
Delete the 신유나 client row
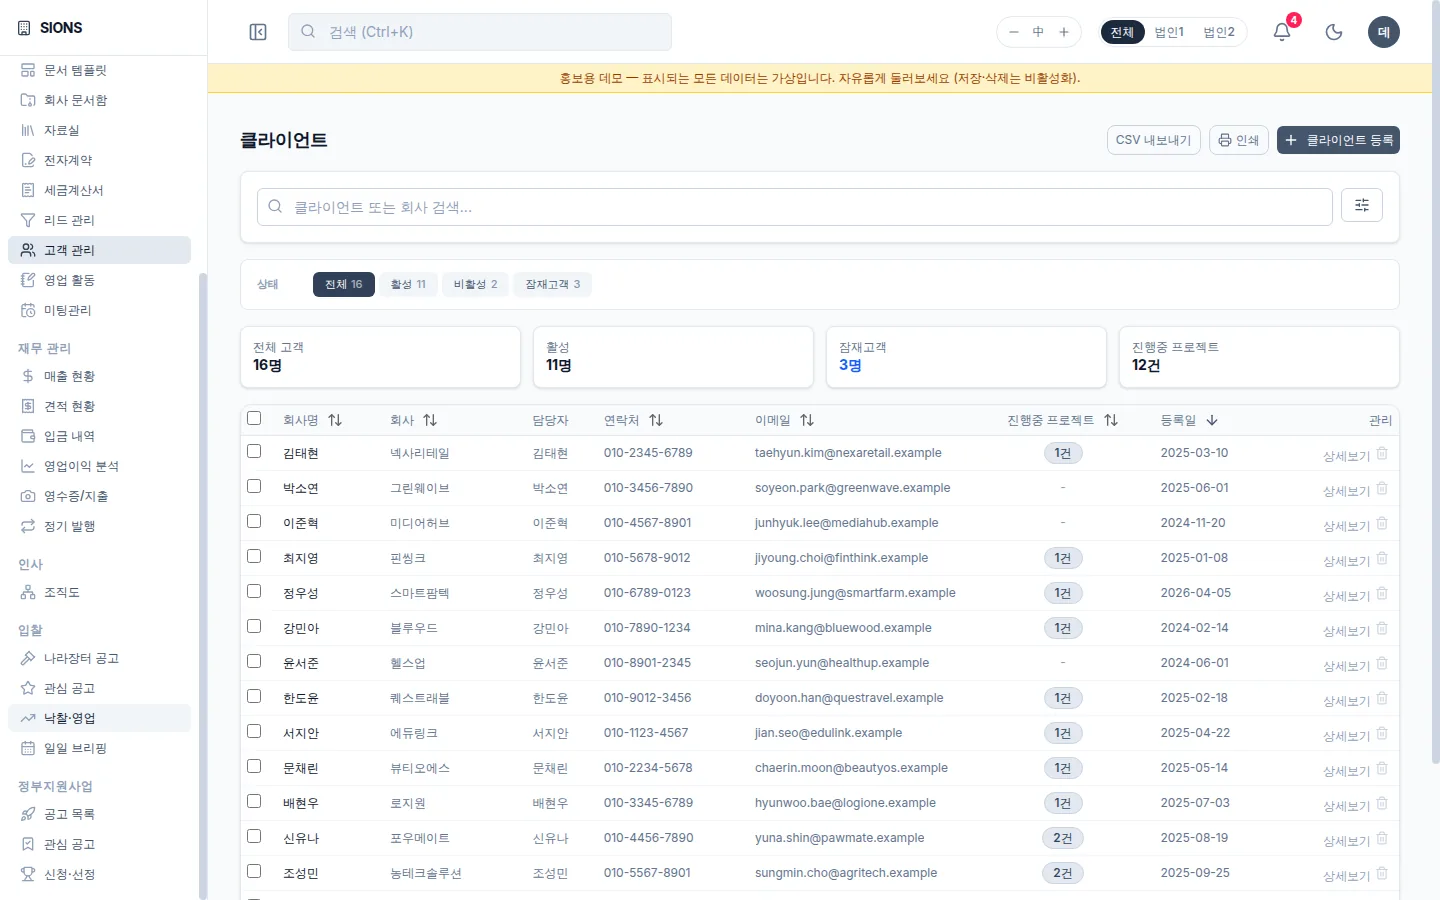tap(1382, 838)
